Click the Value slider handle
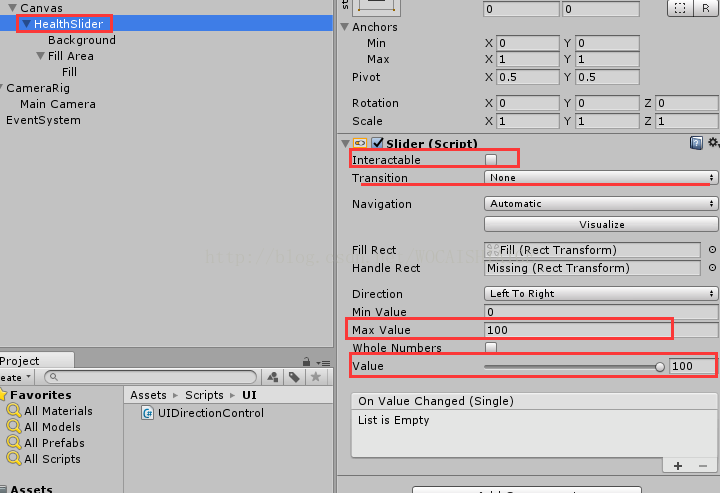 pos(660,366)
